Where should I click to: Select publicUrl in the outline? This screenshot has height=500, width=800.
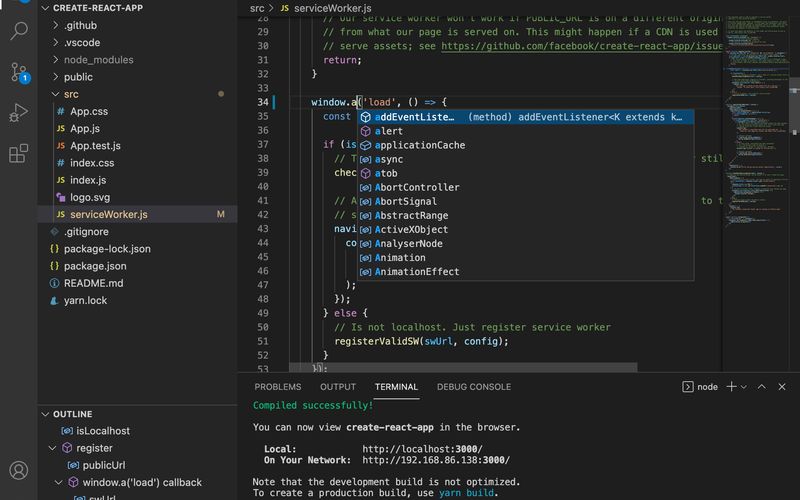click(x=137, y=465)
